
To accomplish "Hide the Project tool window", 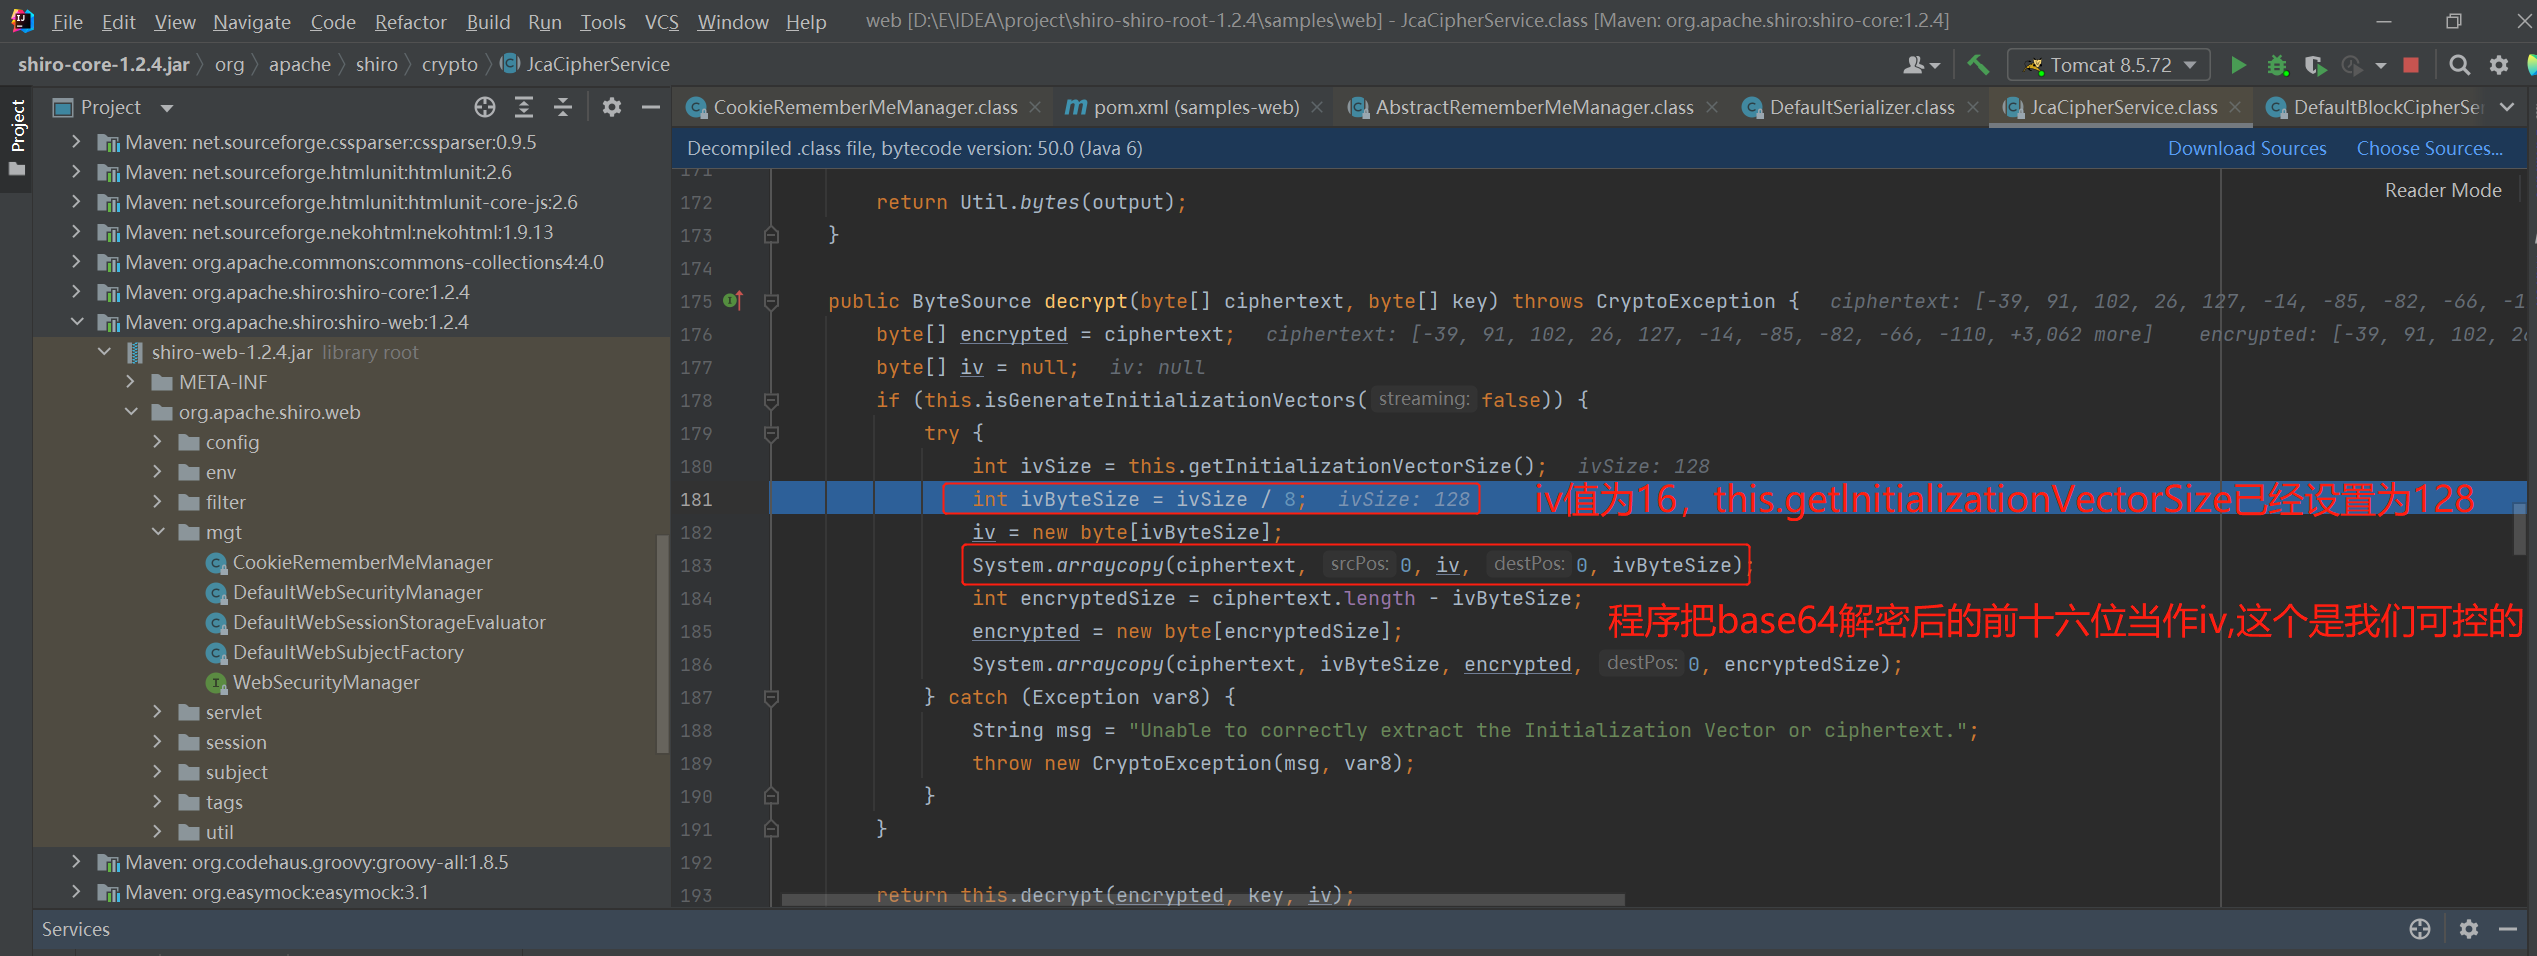I will pyautogui.click(x=651, y=107).
